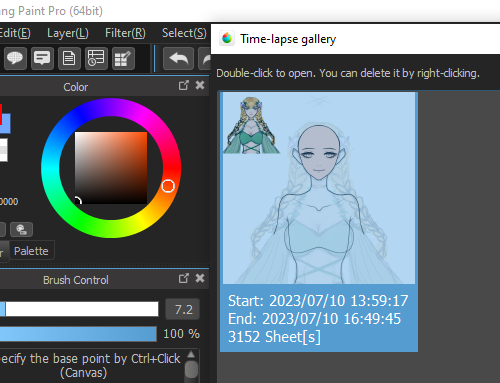500x383 pixels.
Task: Click the document page toolbar icon
Action: click(69, 59)
